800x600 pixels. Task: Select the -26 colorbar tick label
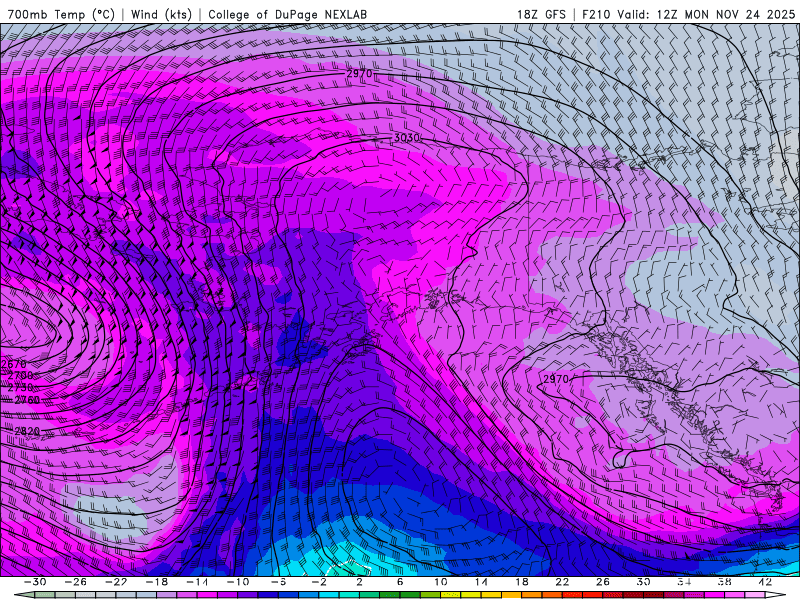[76, 582]
